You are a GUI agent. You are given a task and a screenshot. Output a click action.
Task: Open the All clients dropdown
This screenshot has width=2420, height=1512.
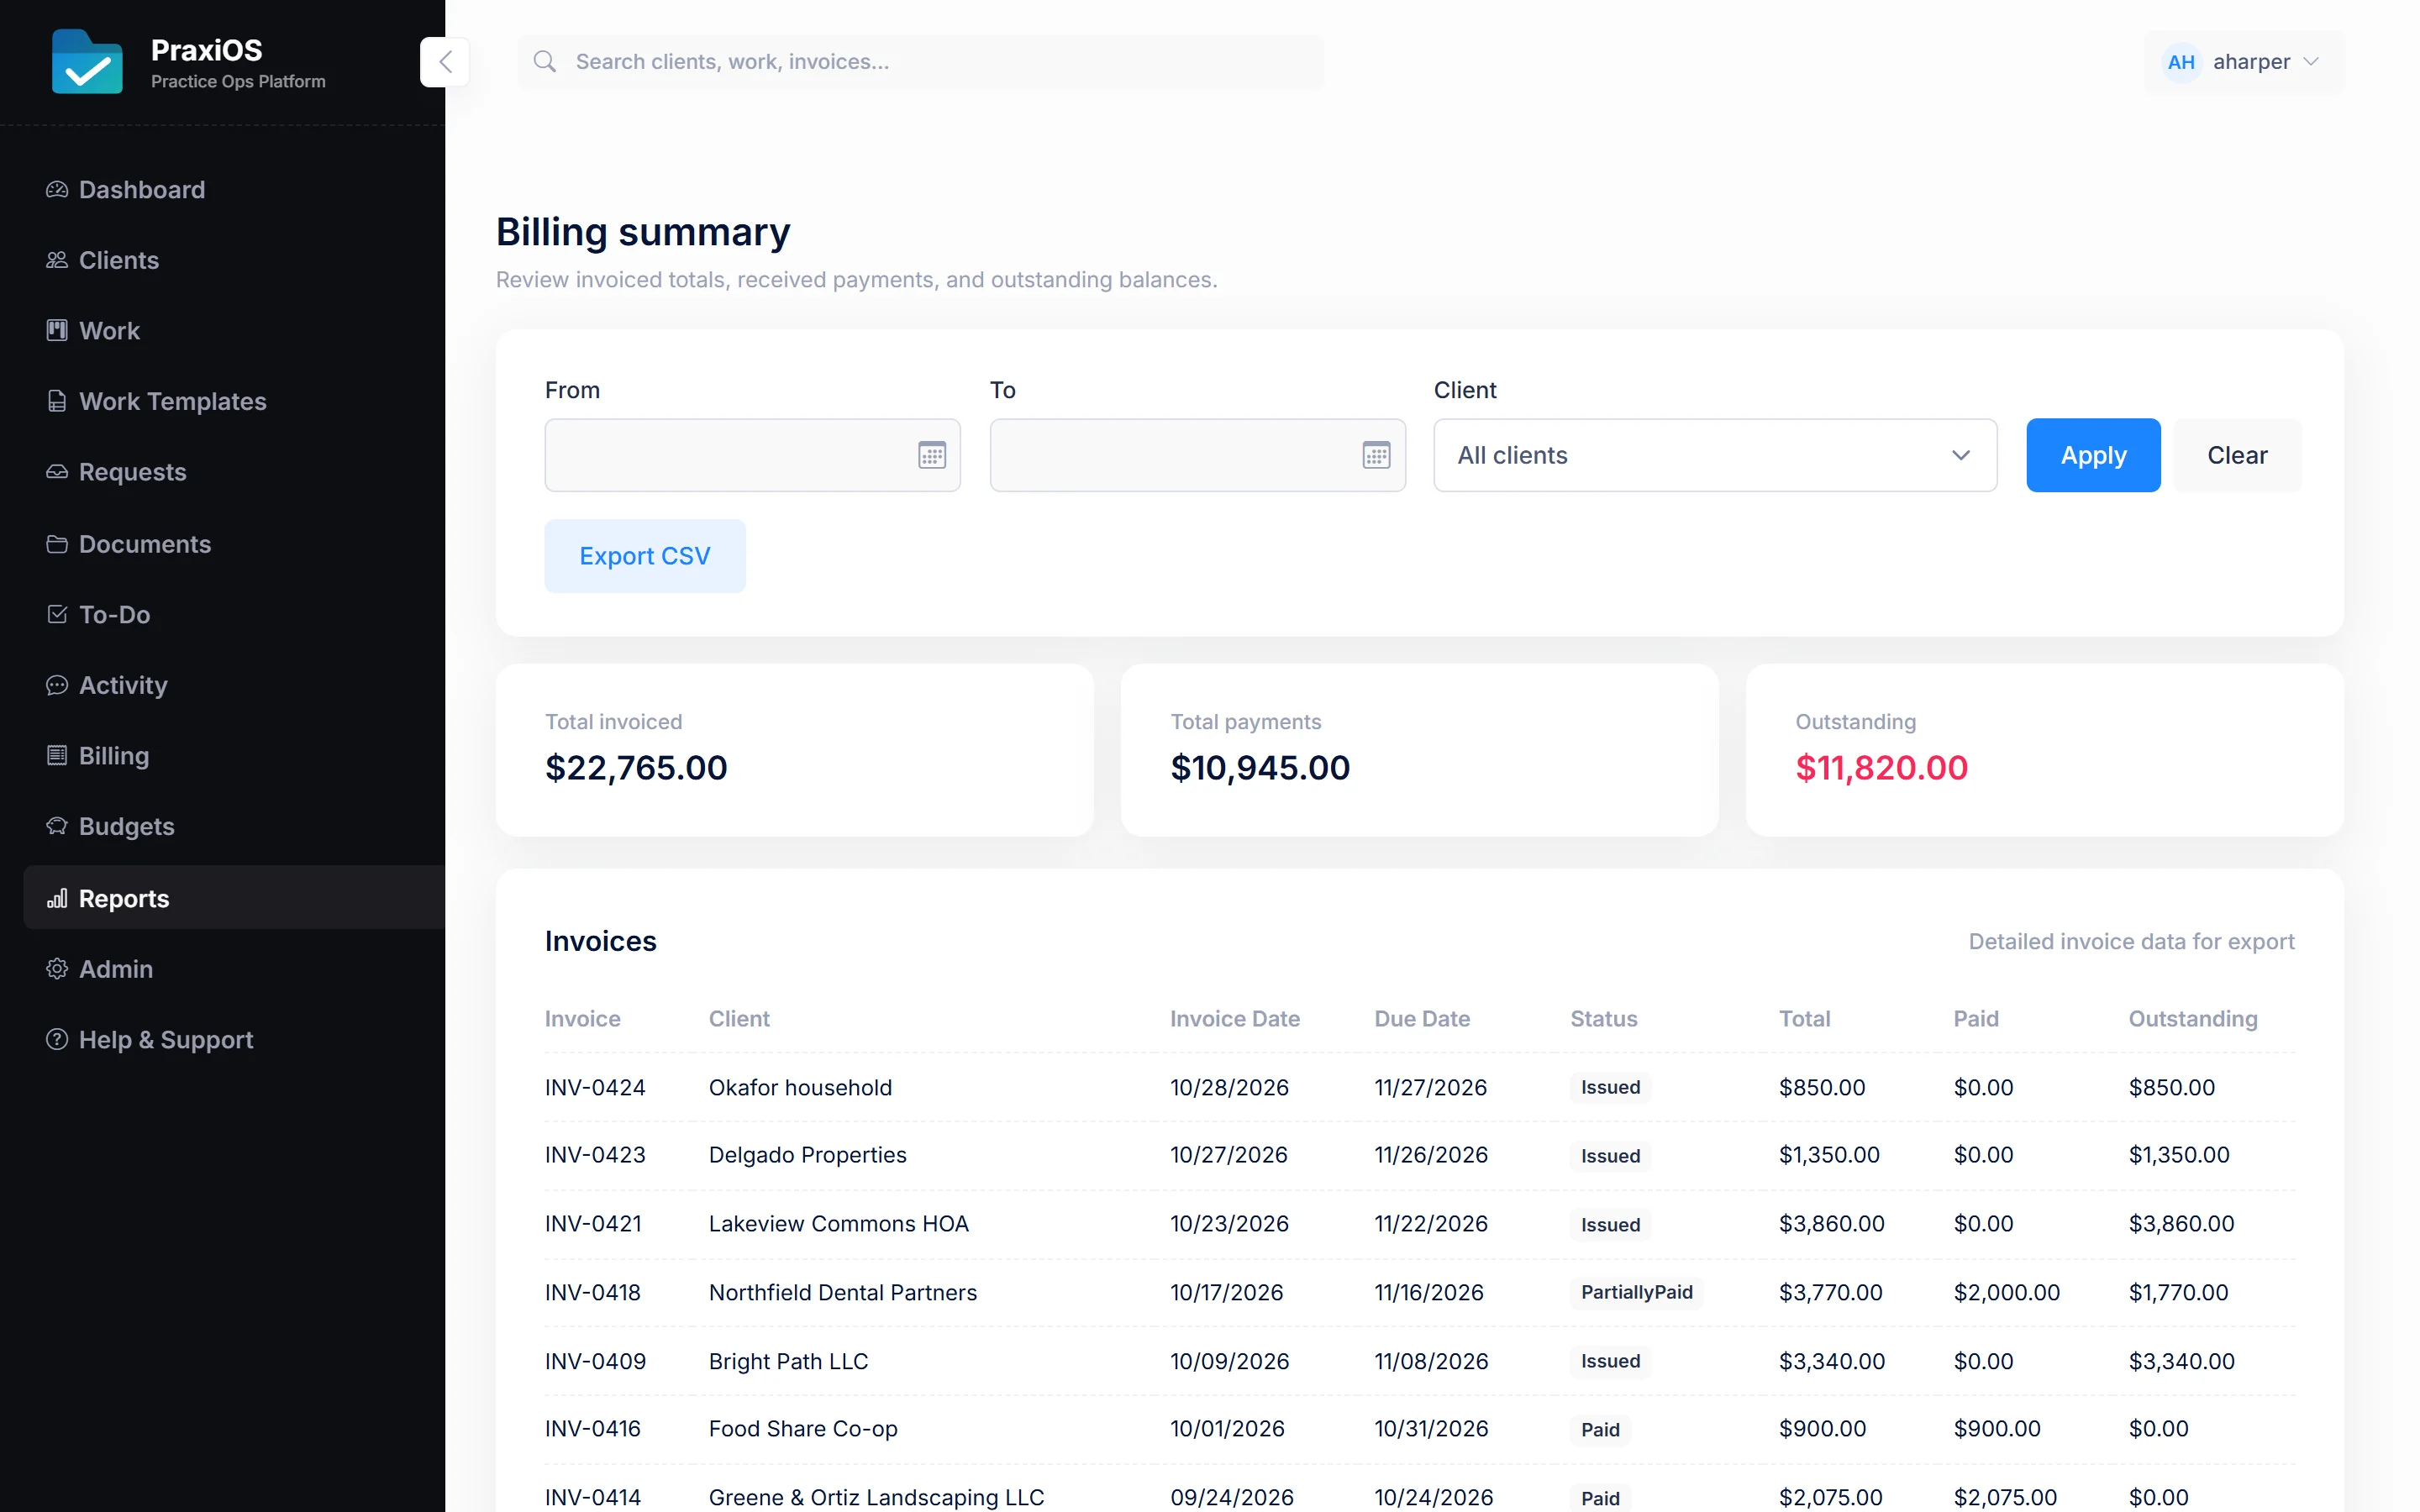pyautogui.click(x=1715, y=455)
